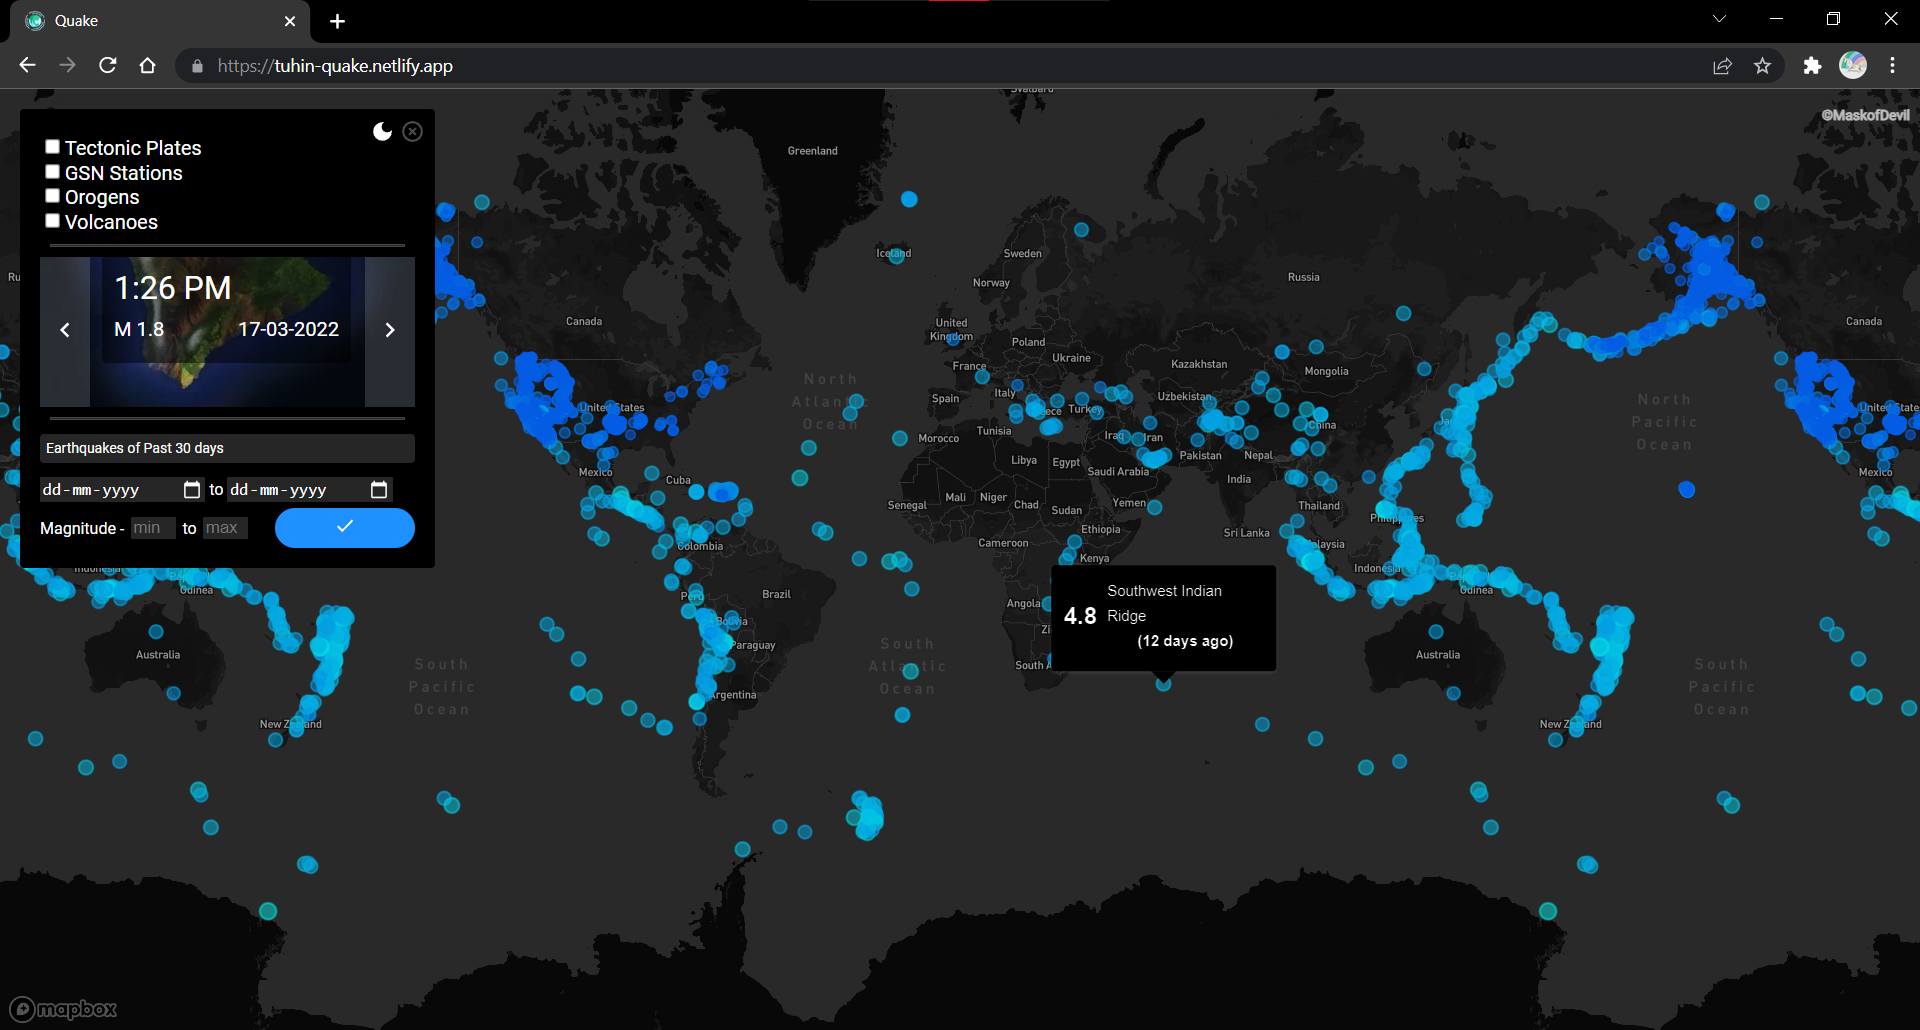The height and width of the screenshot is (1030, 1920).
Task: Click the 1:26 PM time text
Action: click(173, 288)
